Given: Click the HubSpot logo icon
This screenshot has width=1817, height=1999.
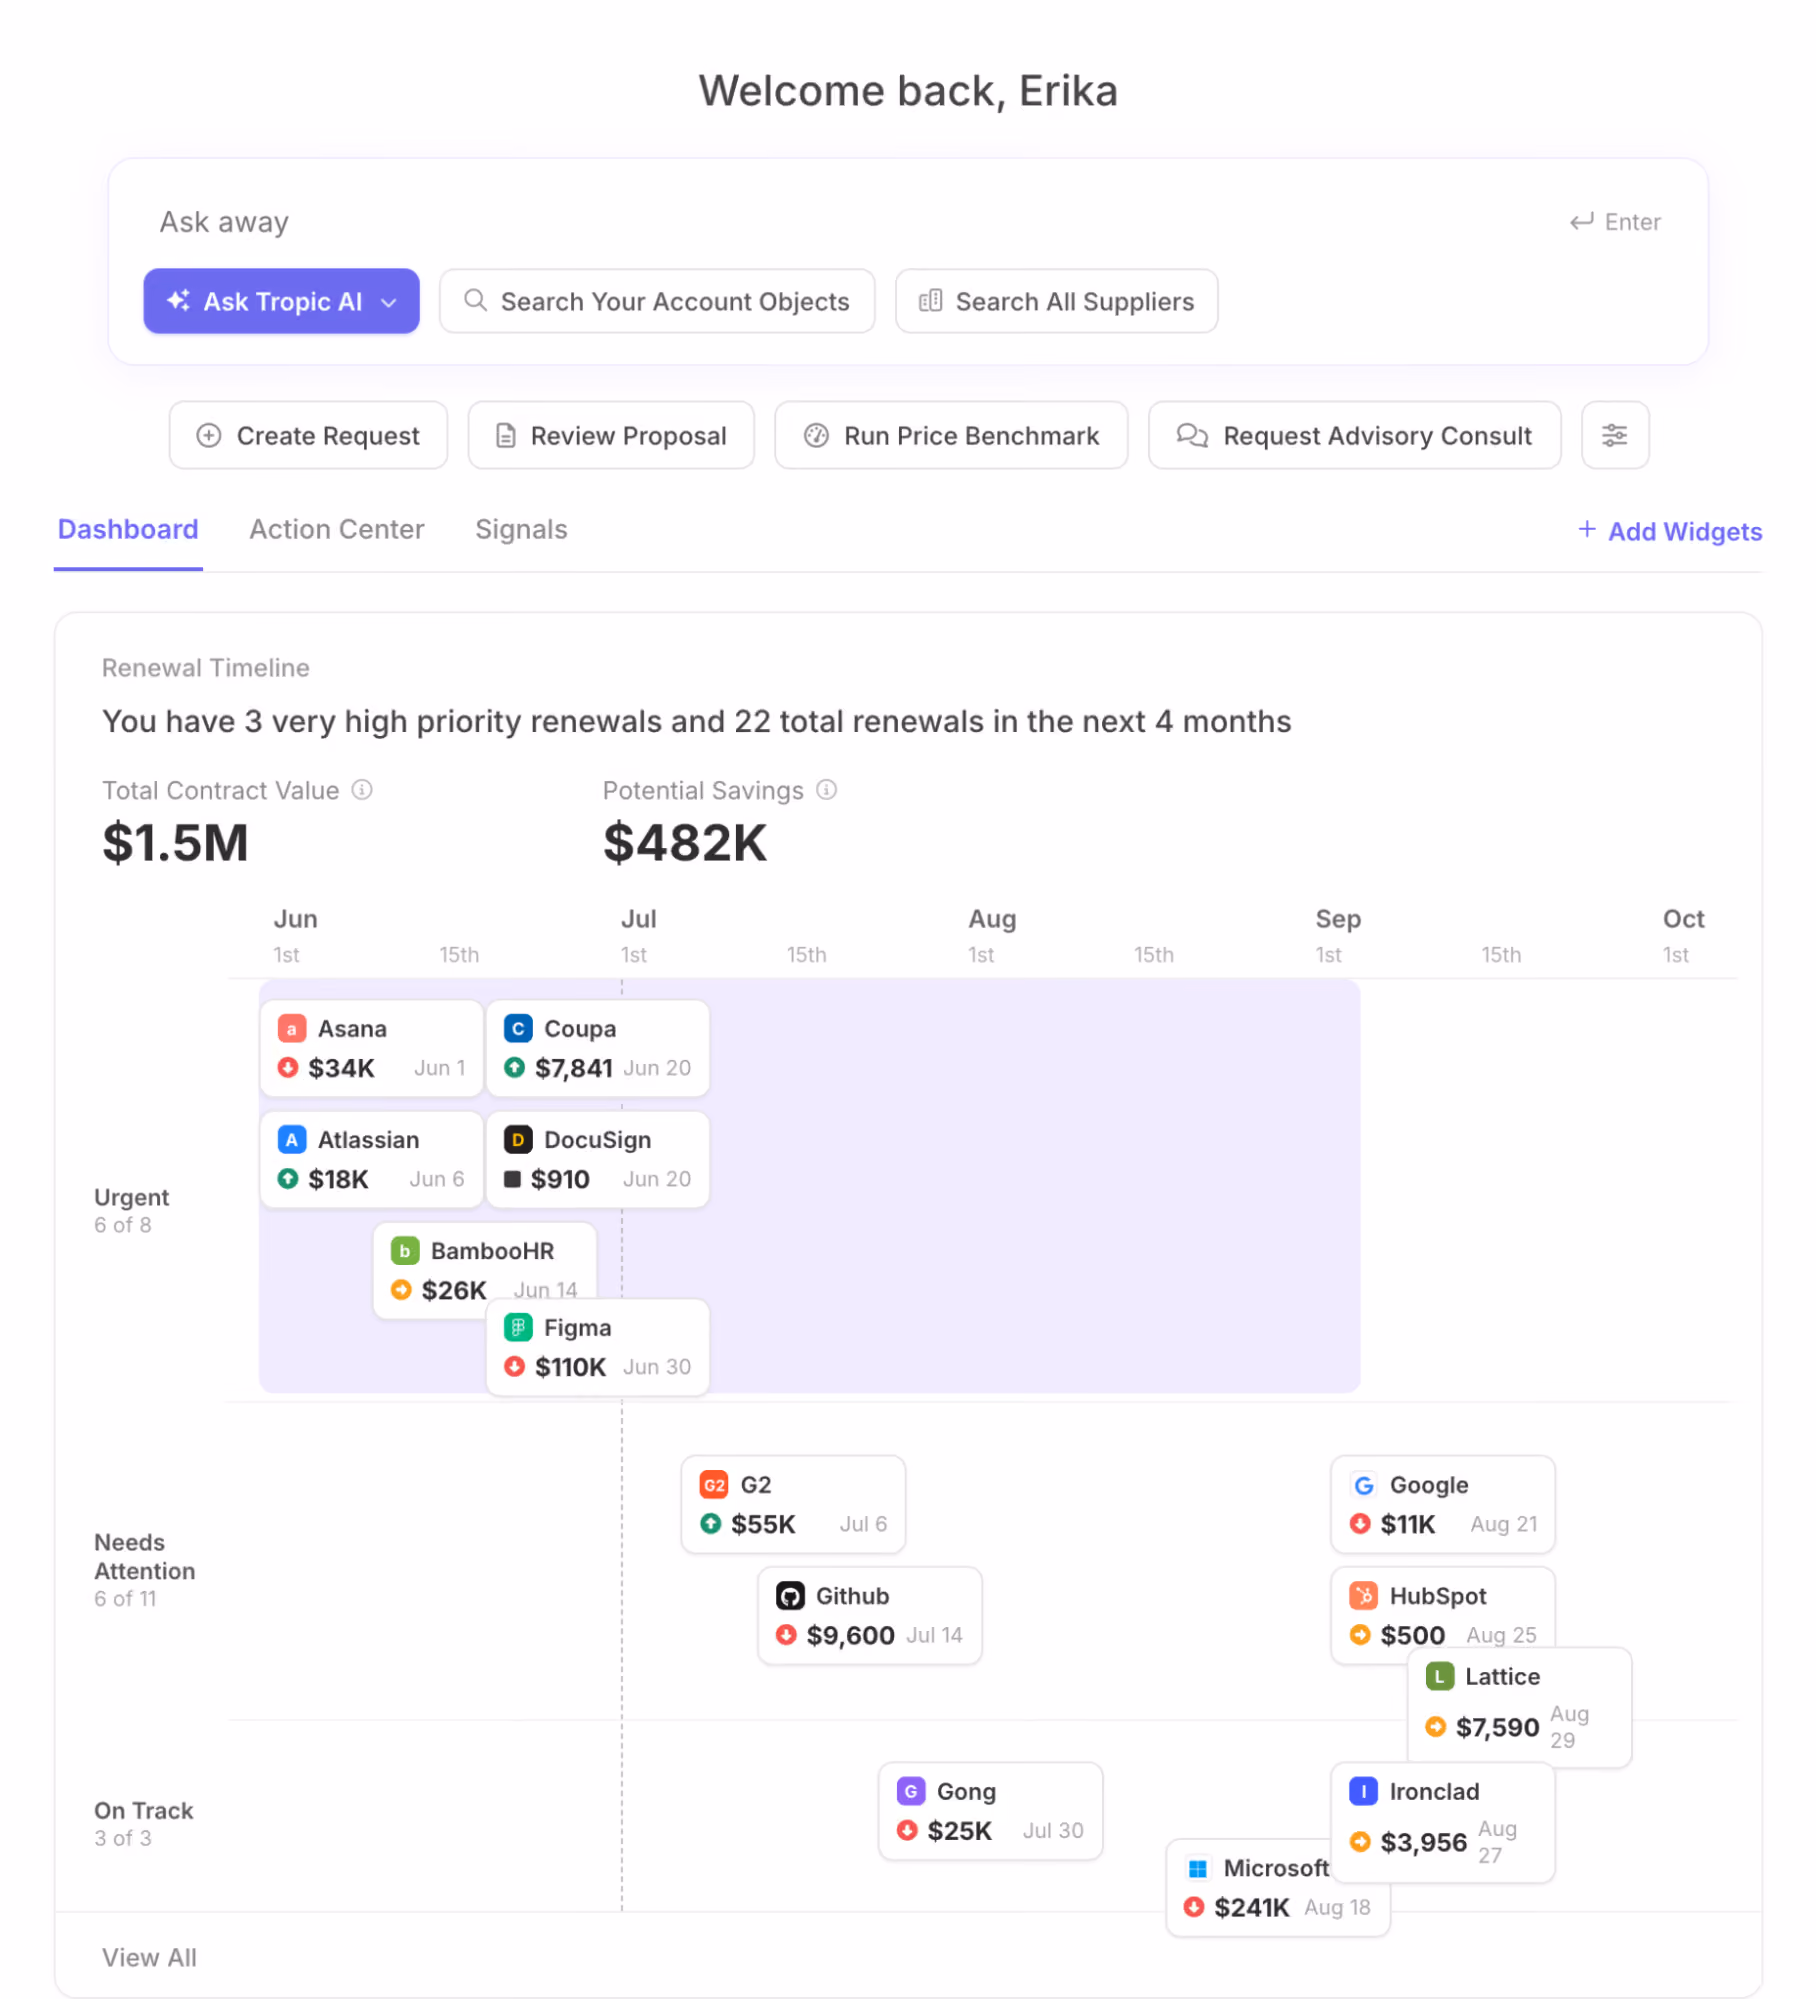Looking at the screenshot, I should (x=1363, y=1595).
